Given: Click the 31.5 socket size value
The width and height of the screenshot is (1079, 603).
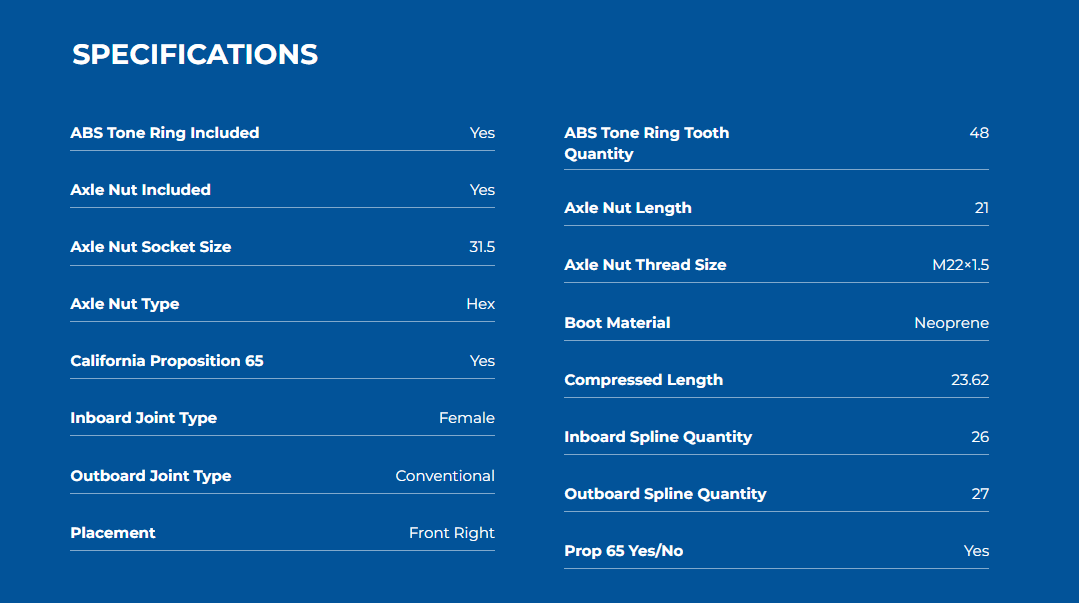Looking at the screenshot, I should pyautogui.click(x=482, y=247).
